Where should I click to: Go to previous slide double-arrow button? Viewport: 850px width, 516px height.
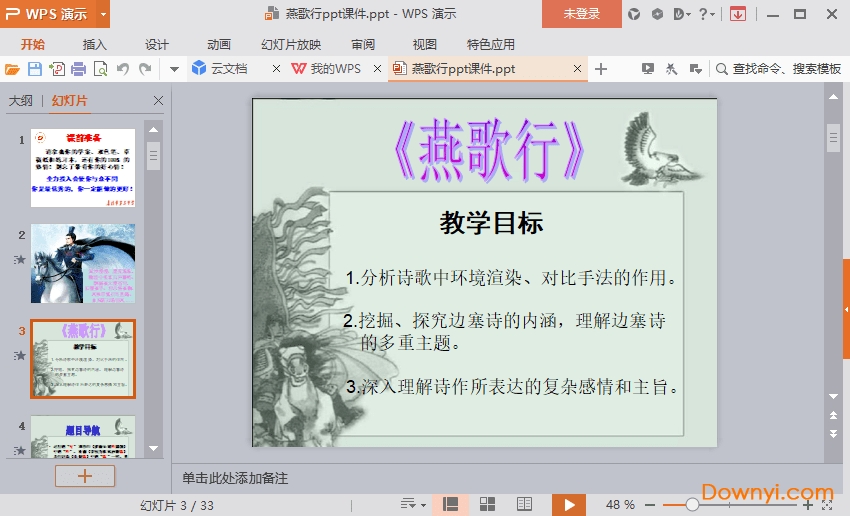point(834,416)
